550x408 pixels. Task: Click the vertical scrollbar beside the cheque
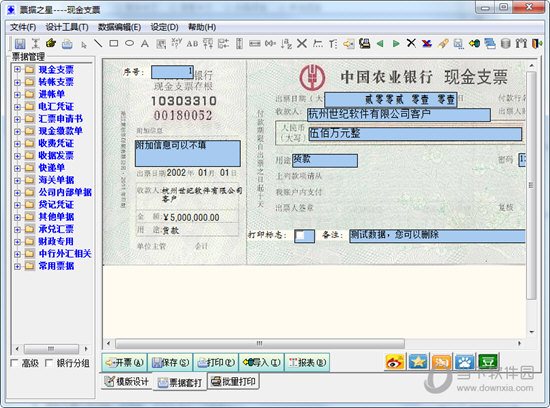coord(531,186)
